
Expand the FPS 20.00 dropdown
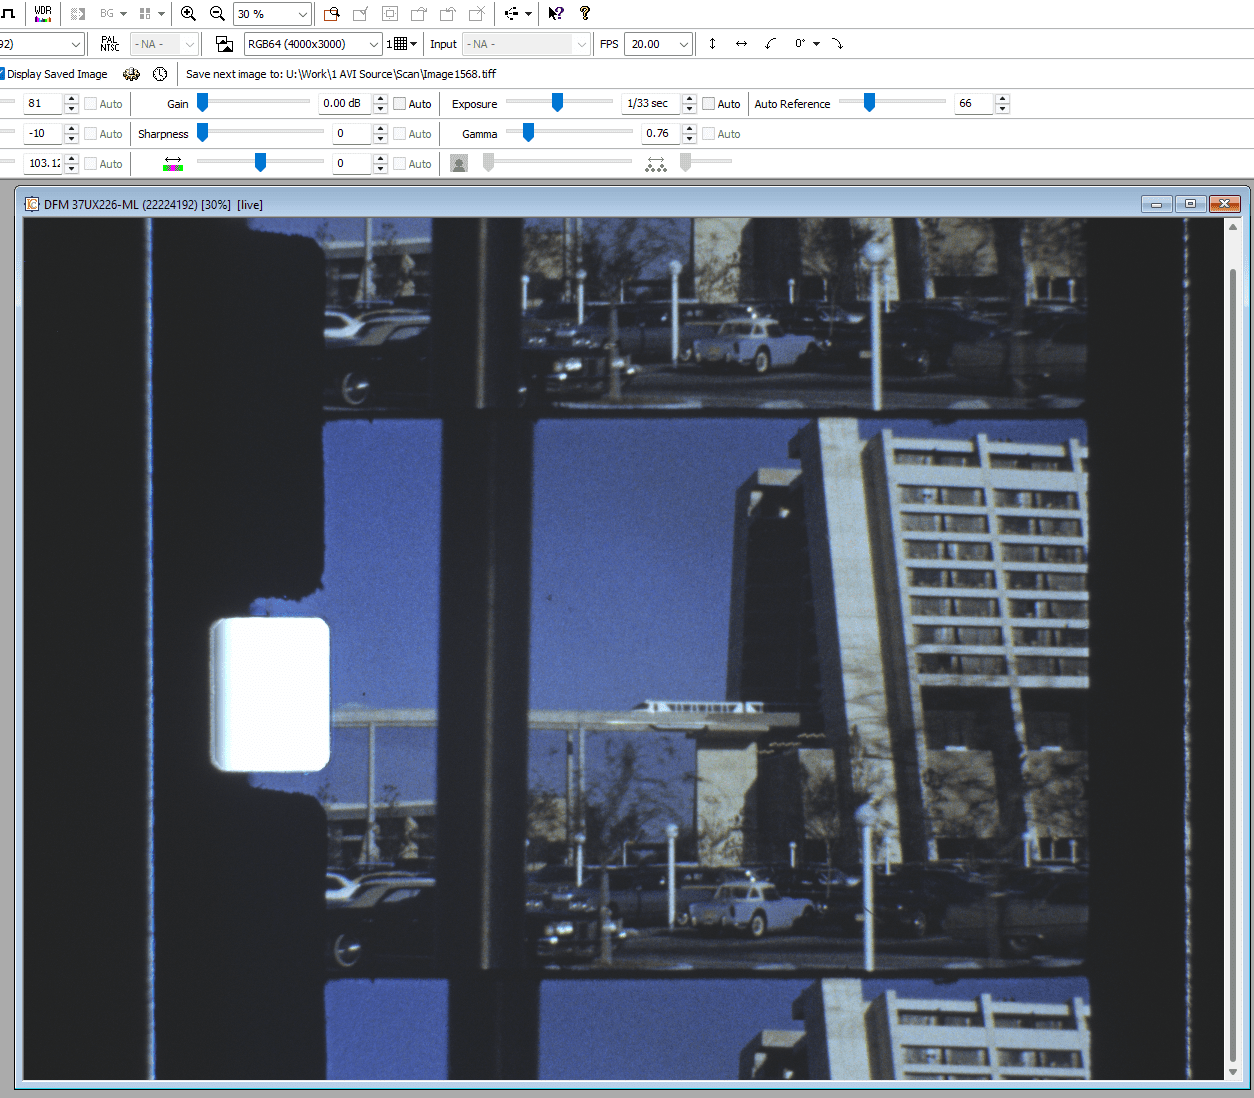pos(684,44)
